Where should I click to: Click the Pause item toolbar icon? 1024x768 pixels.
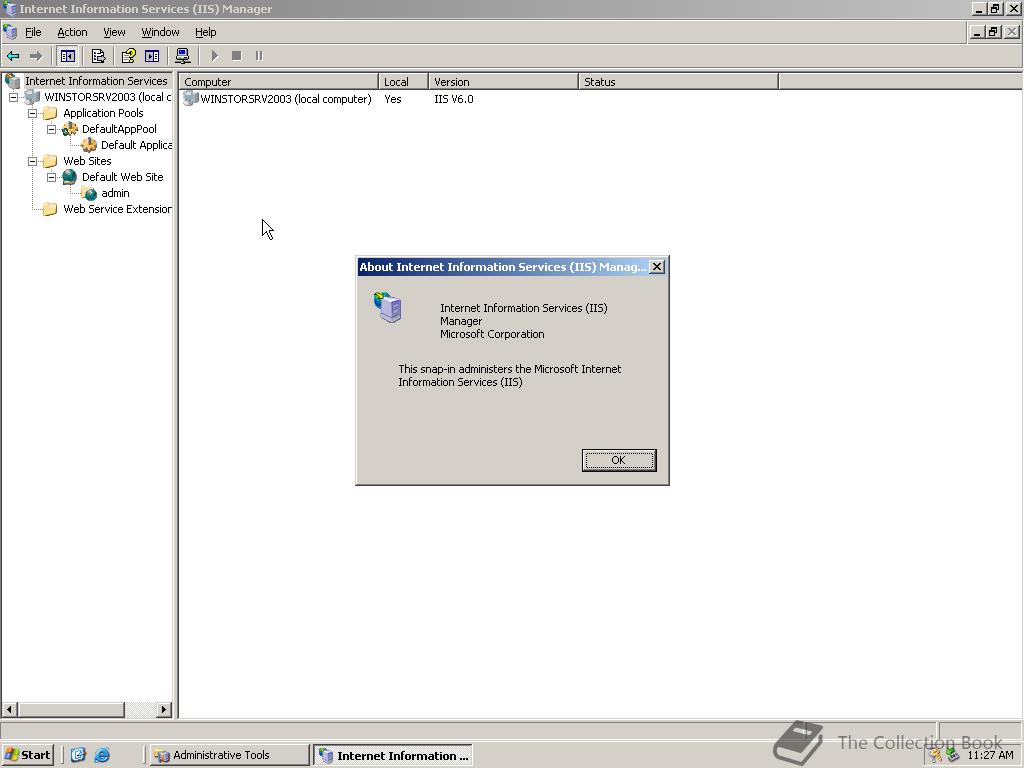coord(259,56)
